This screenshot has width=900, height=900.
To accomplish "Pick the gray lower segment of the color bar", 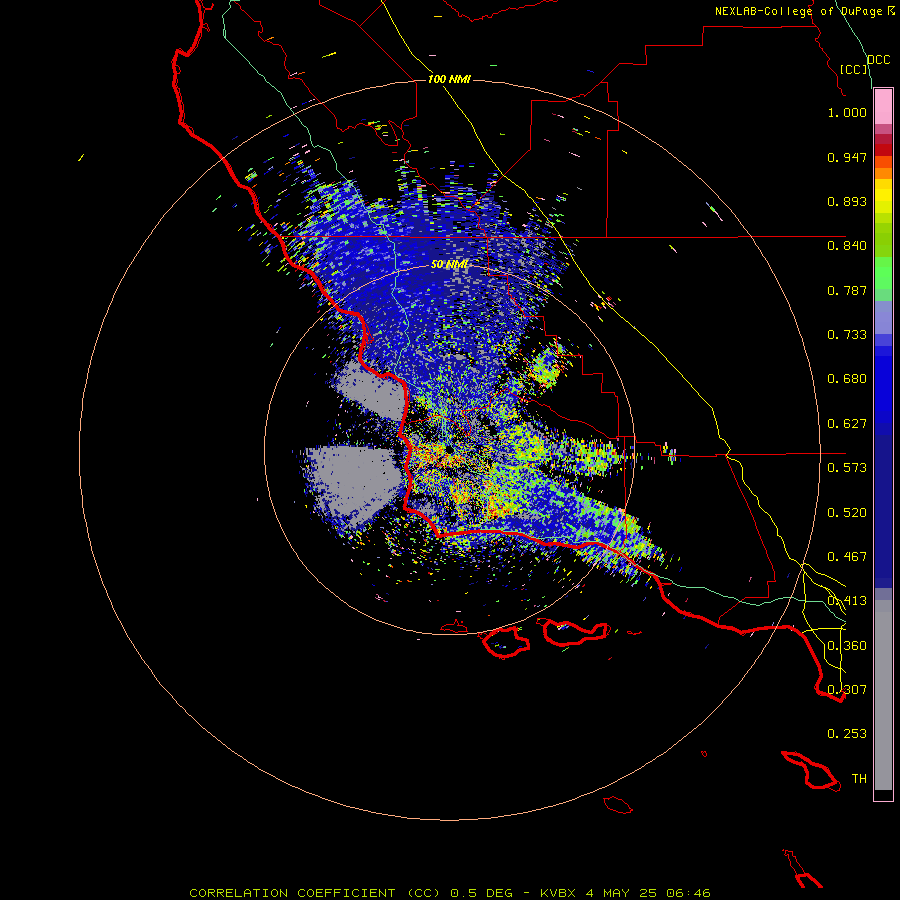I will click(883, 695).
